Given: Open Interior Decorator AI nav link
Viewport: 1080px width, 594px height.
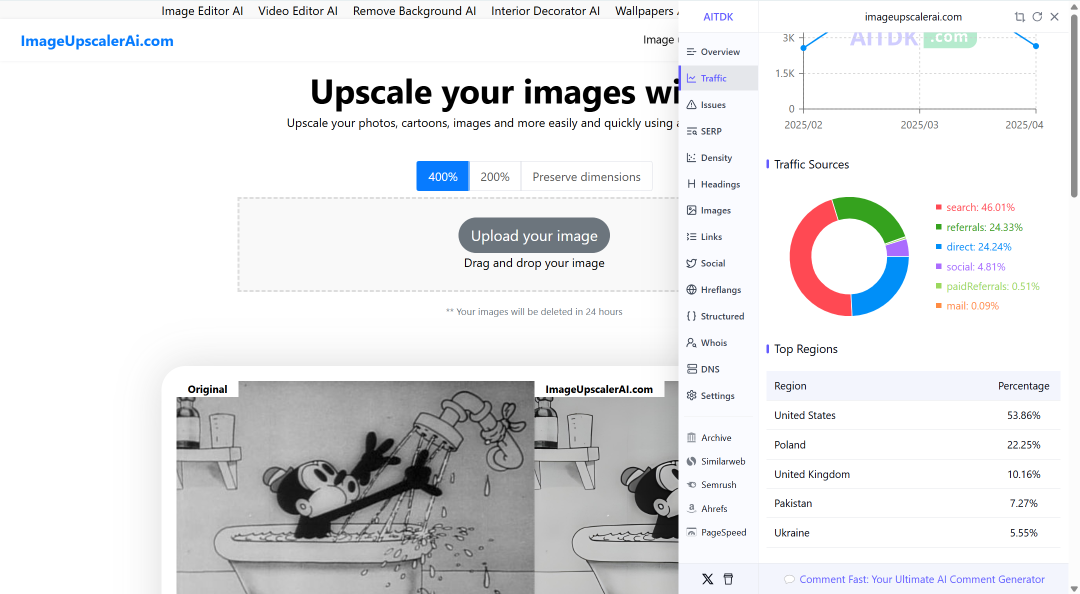Looking at the screenshot, I should [545, 11].
